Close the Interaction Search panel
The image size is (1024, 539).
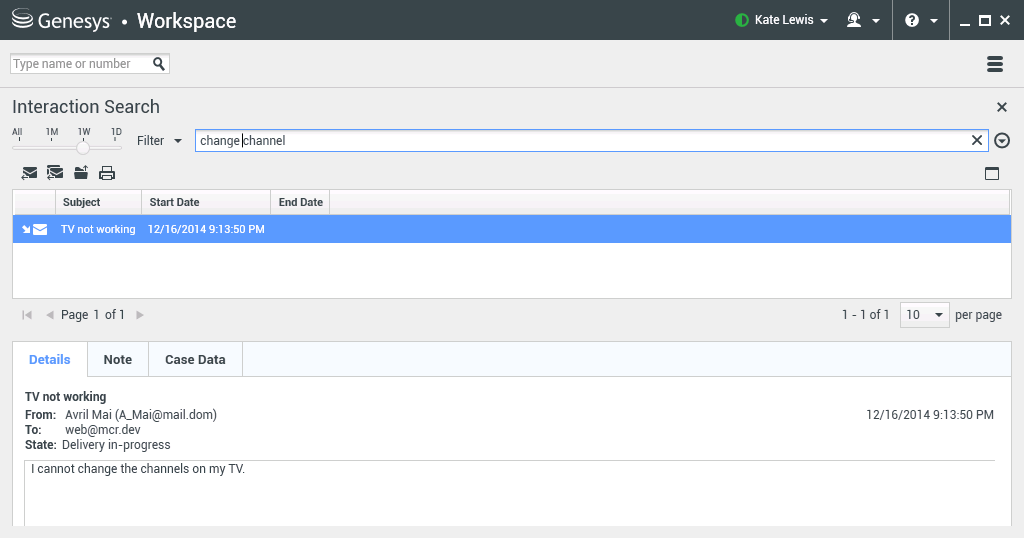click(x=1002, y=107)
